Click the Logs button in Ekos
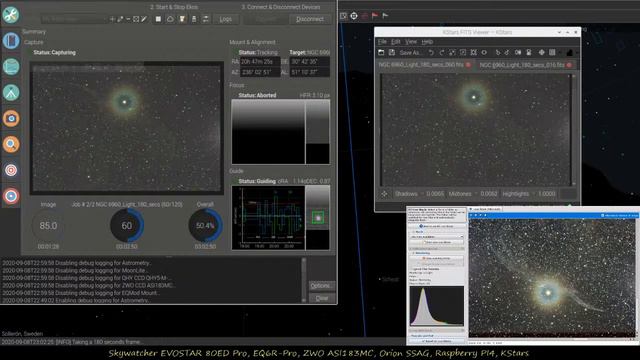 [225, 19]
